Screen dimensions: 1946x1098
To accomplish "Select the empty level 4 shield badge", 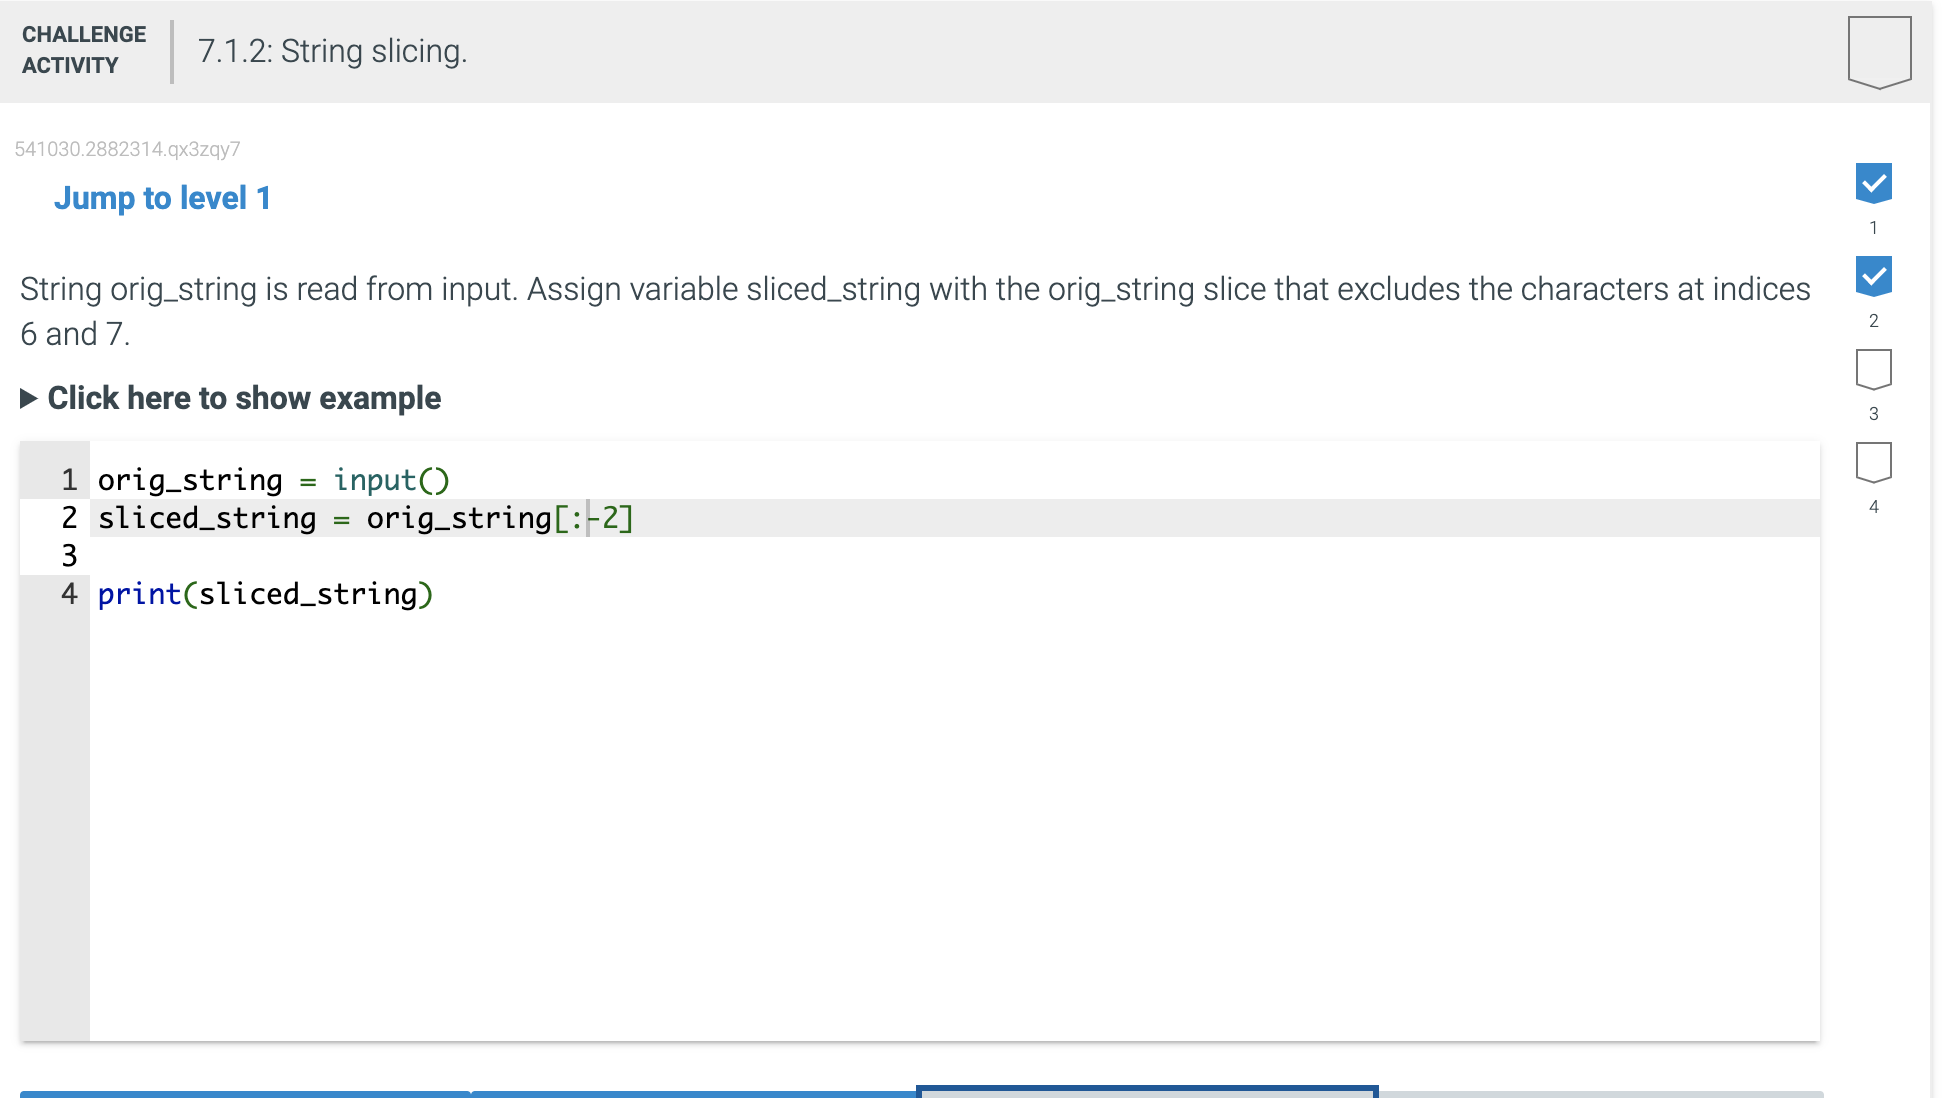I will (x=1873, y=461).
